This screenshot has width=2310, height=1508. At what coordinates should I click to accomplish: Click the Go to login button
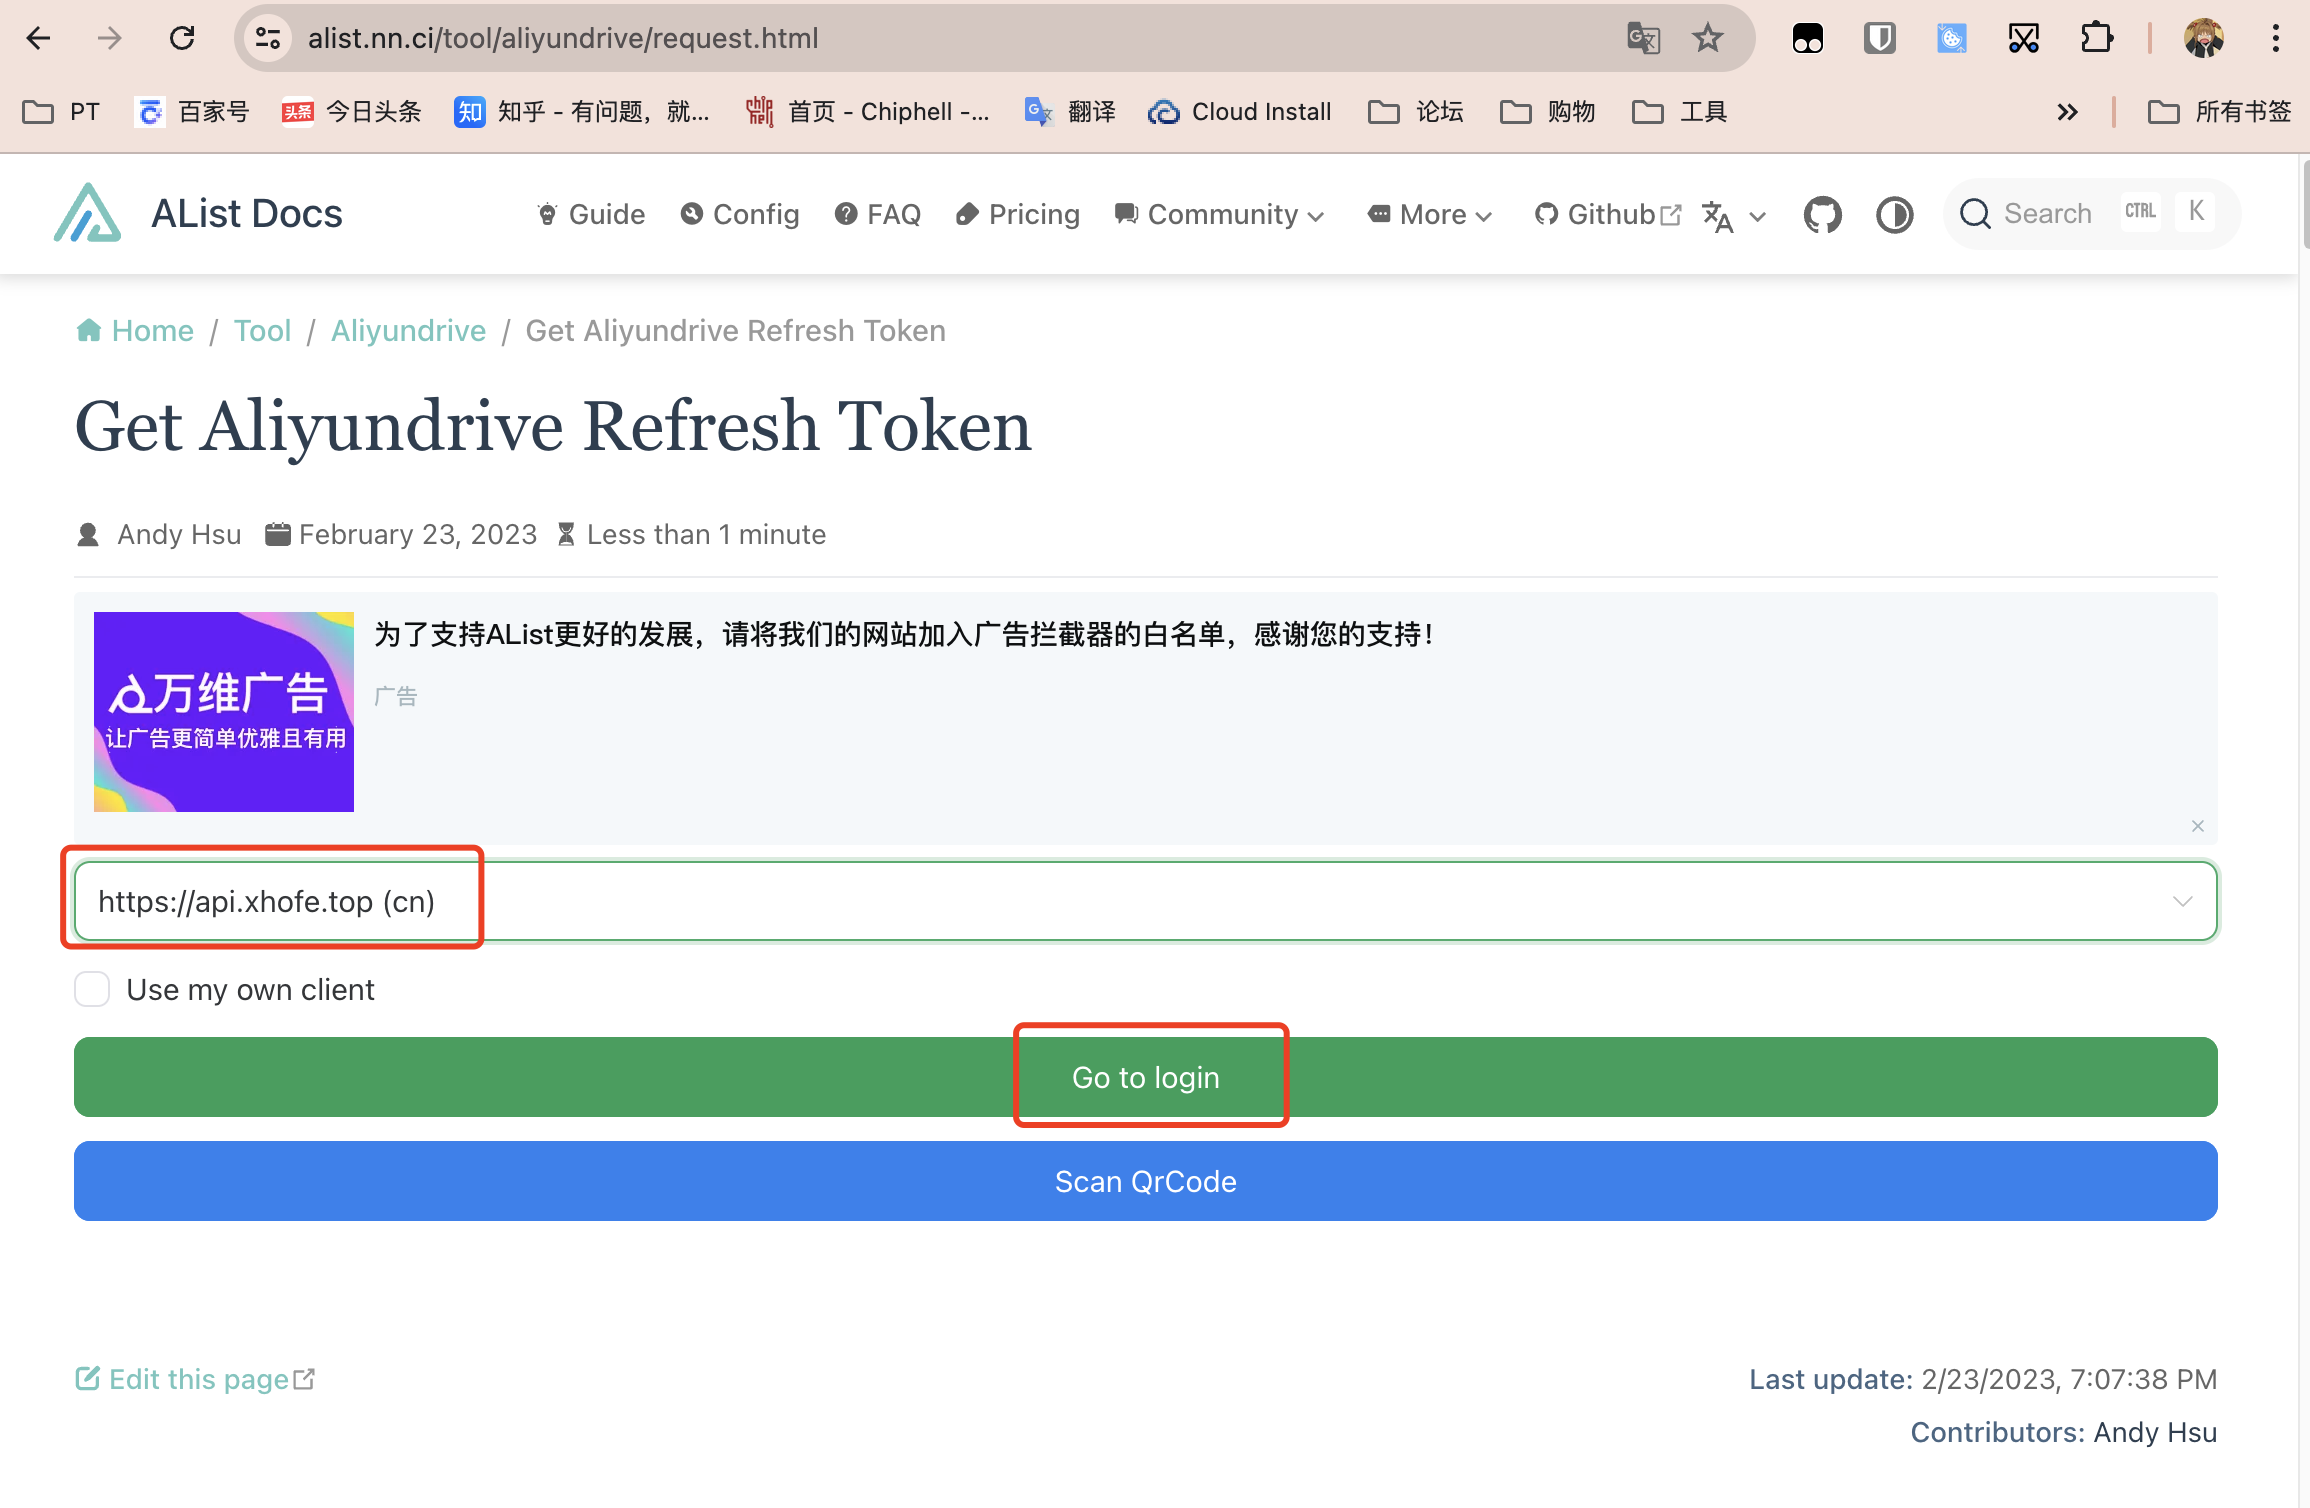click(1146, 1077)
